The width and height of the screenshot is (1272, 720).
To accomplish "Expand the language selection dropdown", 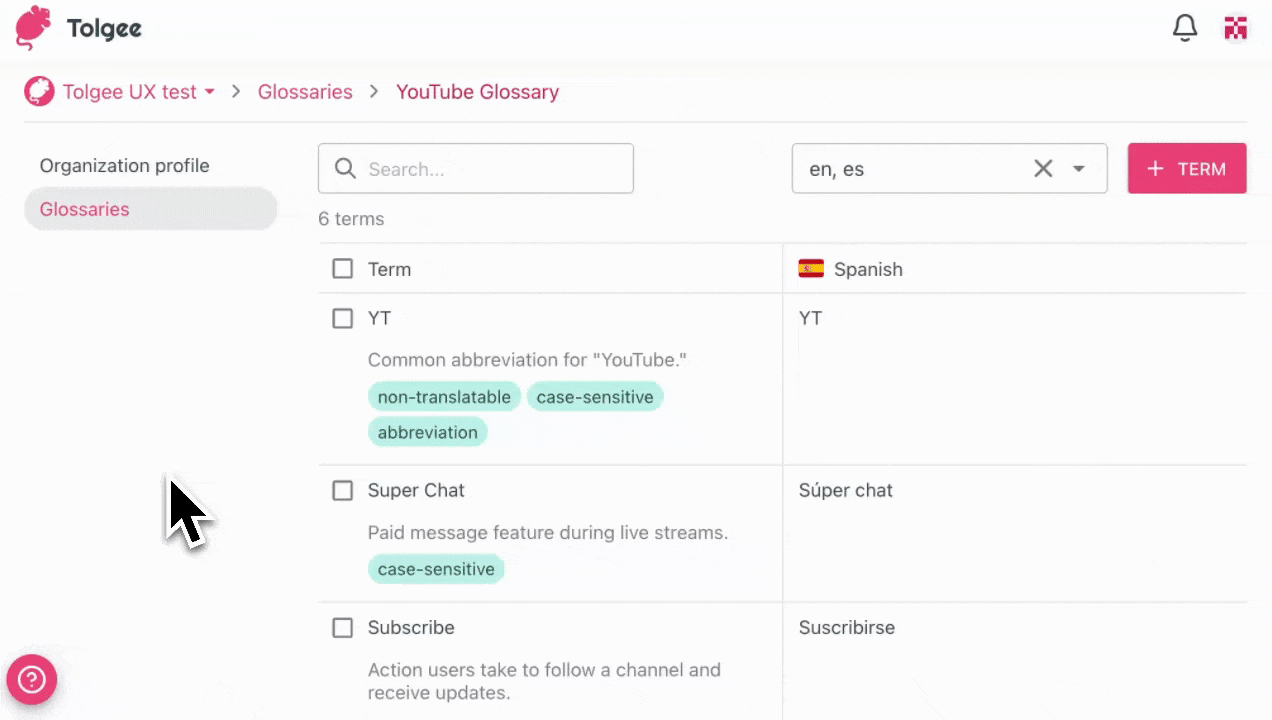I will click(x=1078, y=168).
